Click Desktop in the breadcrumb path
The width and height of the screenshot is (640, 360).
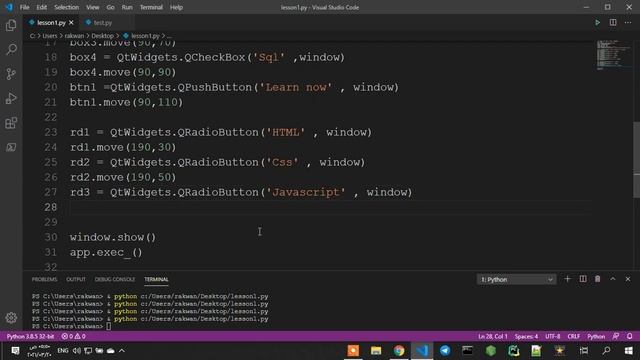(102, 36)
